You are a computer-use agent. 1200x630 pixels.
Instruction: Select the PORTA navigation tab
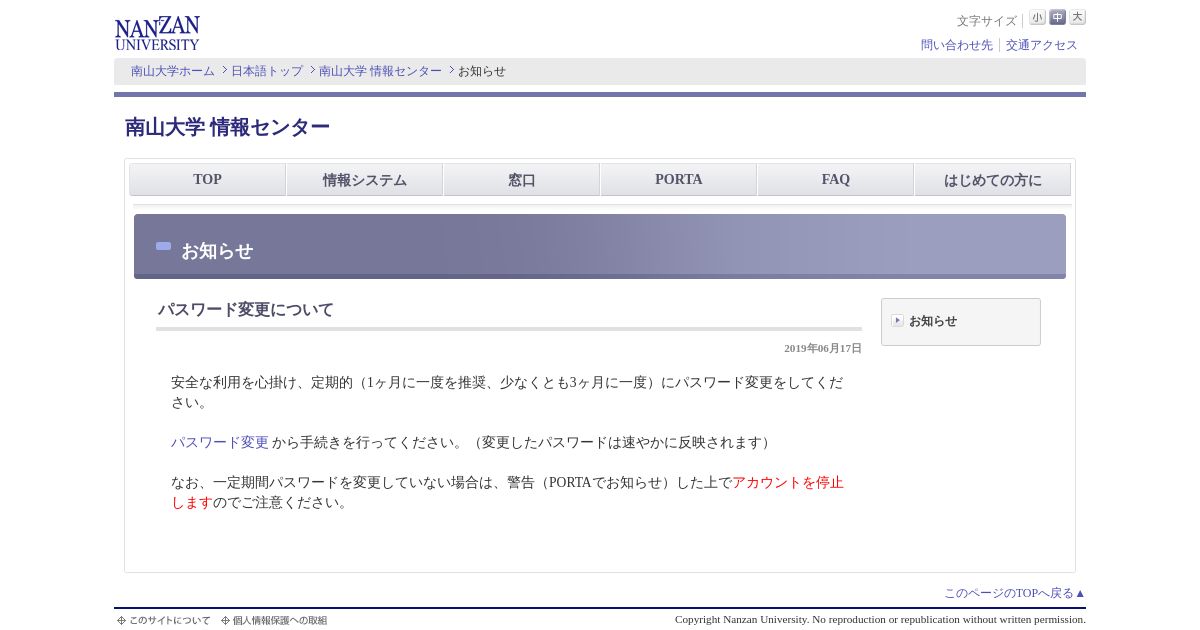click(x=678, y=180)
